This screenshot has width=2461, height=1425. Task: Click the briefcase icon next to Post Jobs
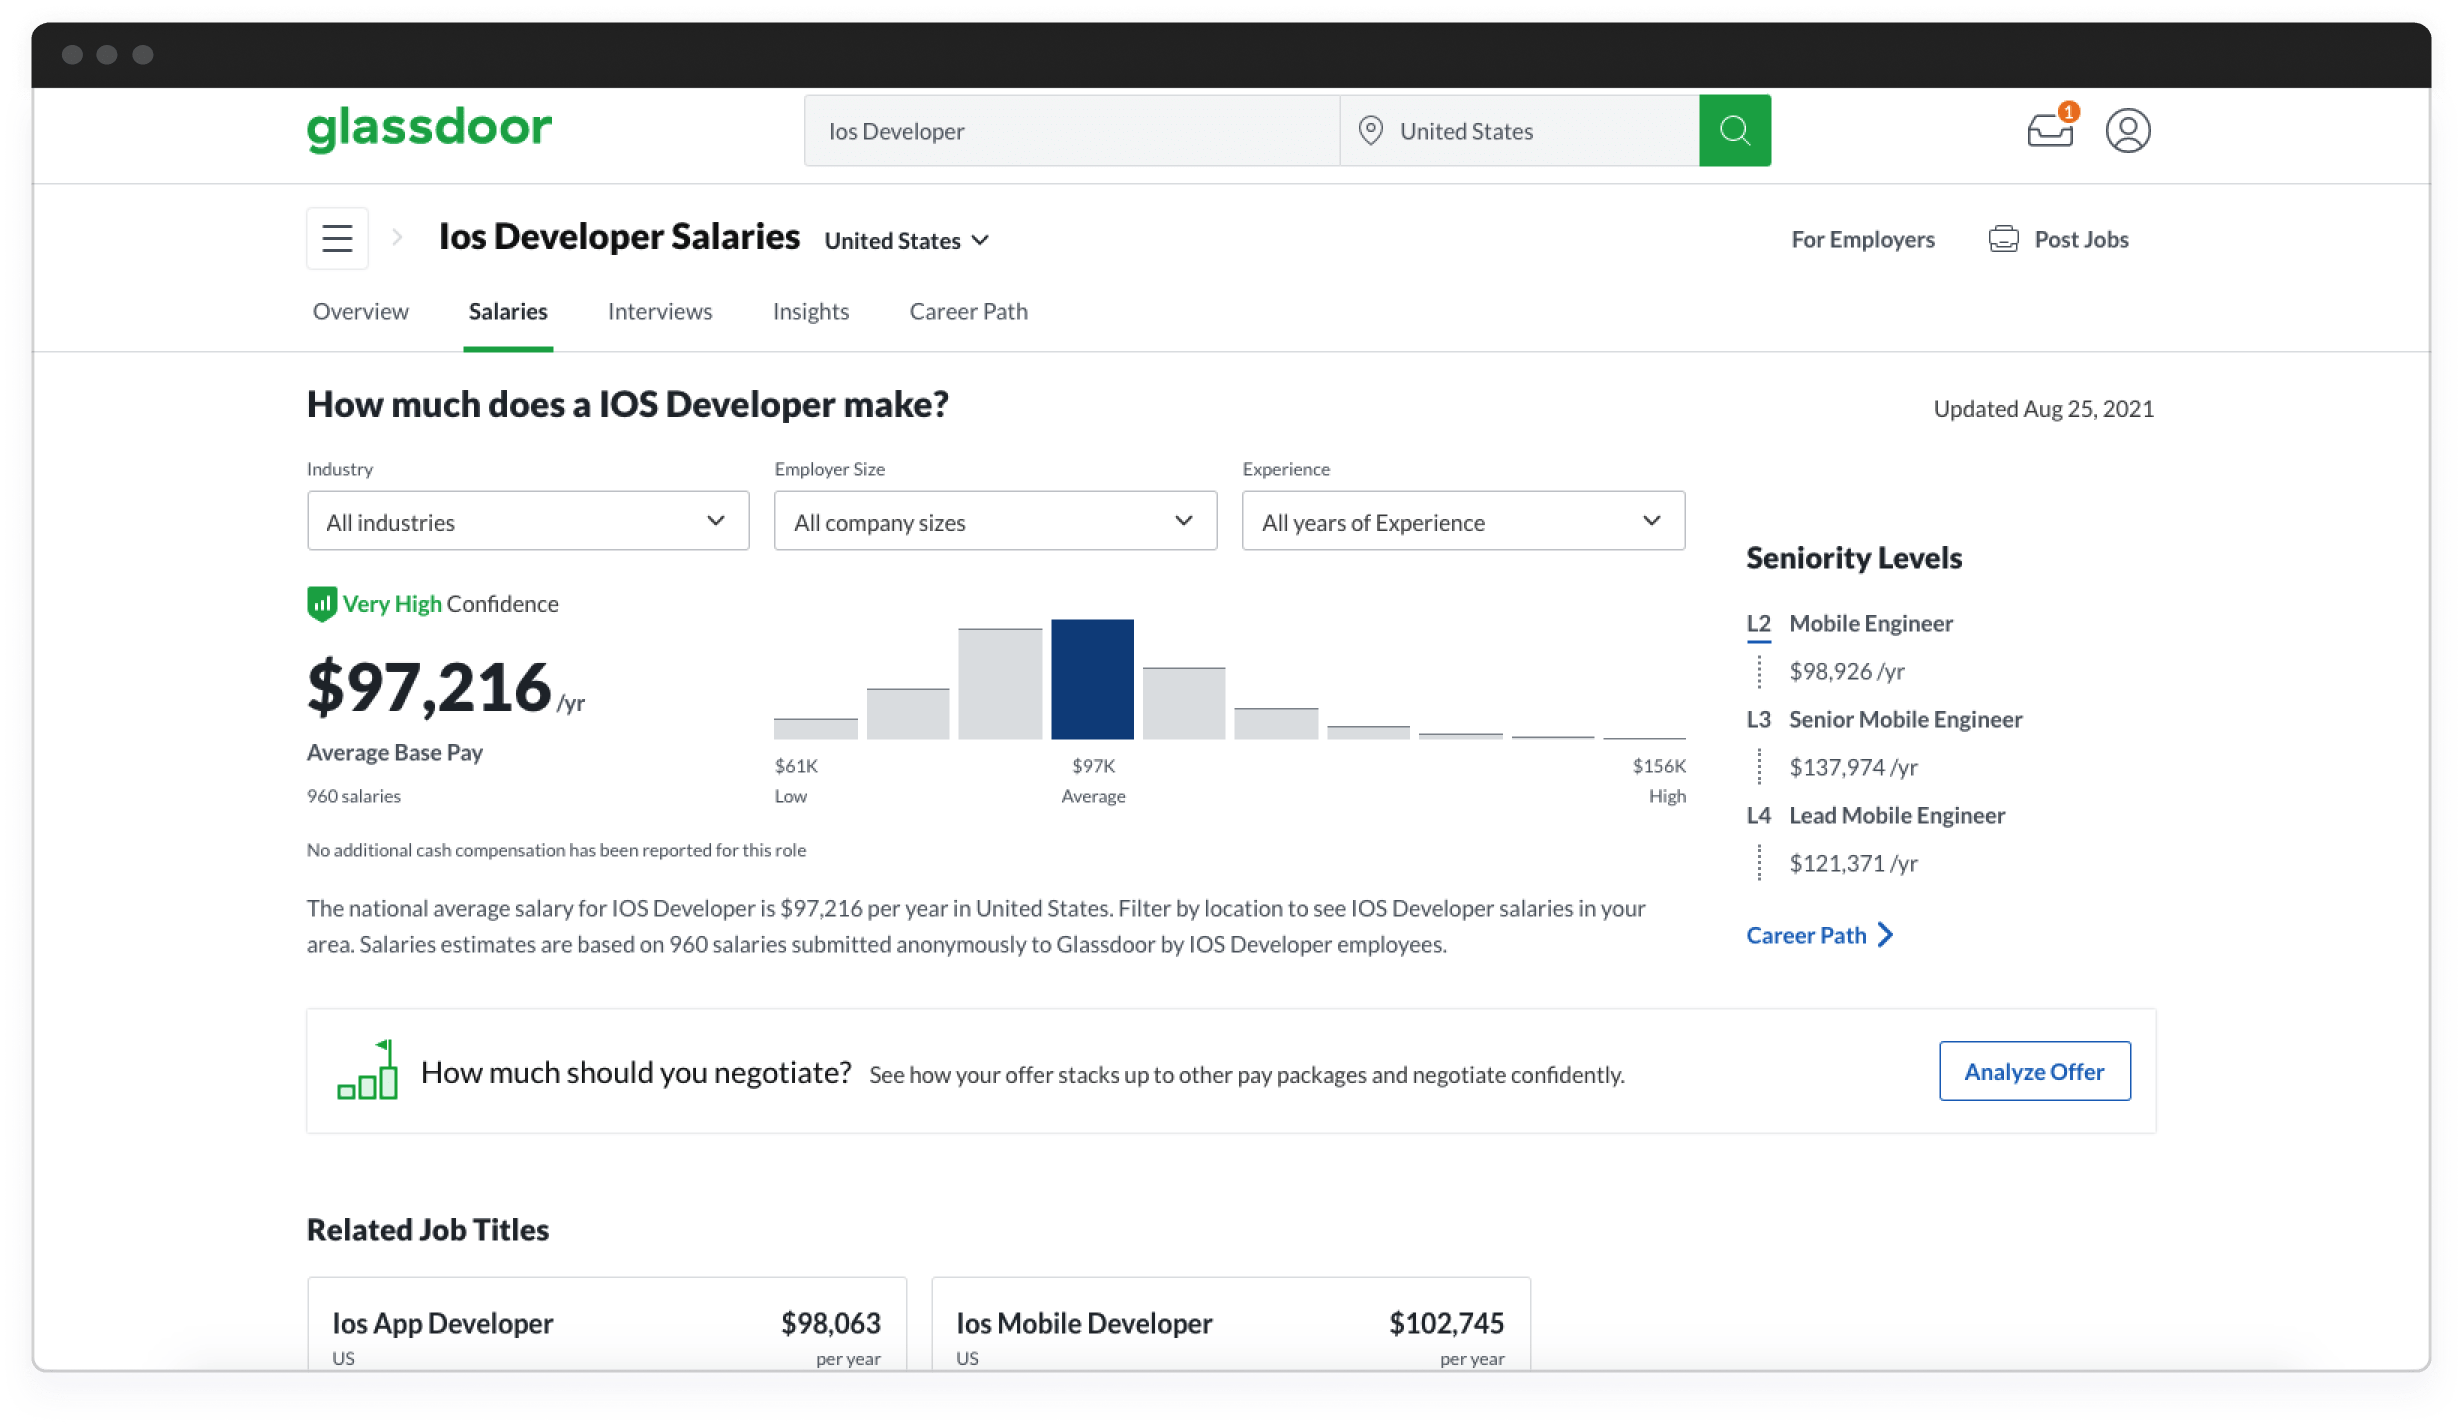[x=2004, y=238]
